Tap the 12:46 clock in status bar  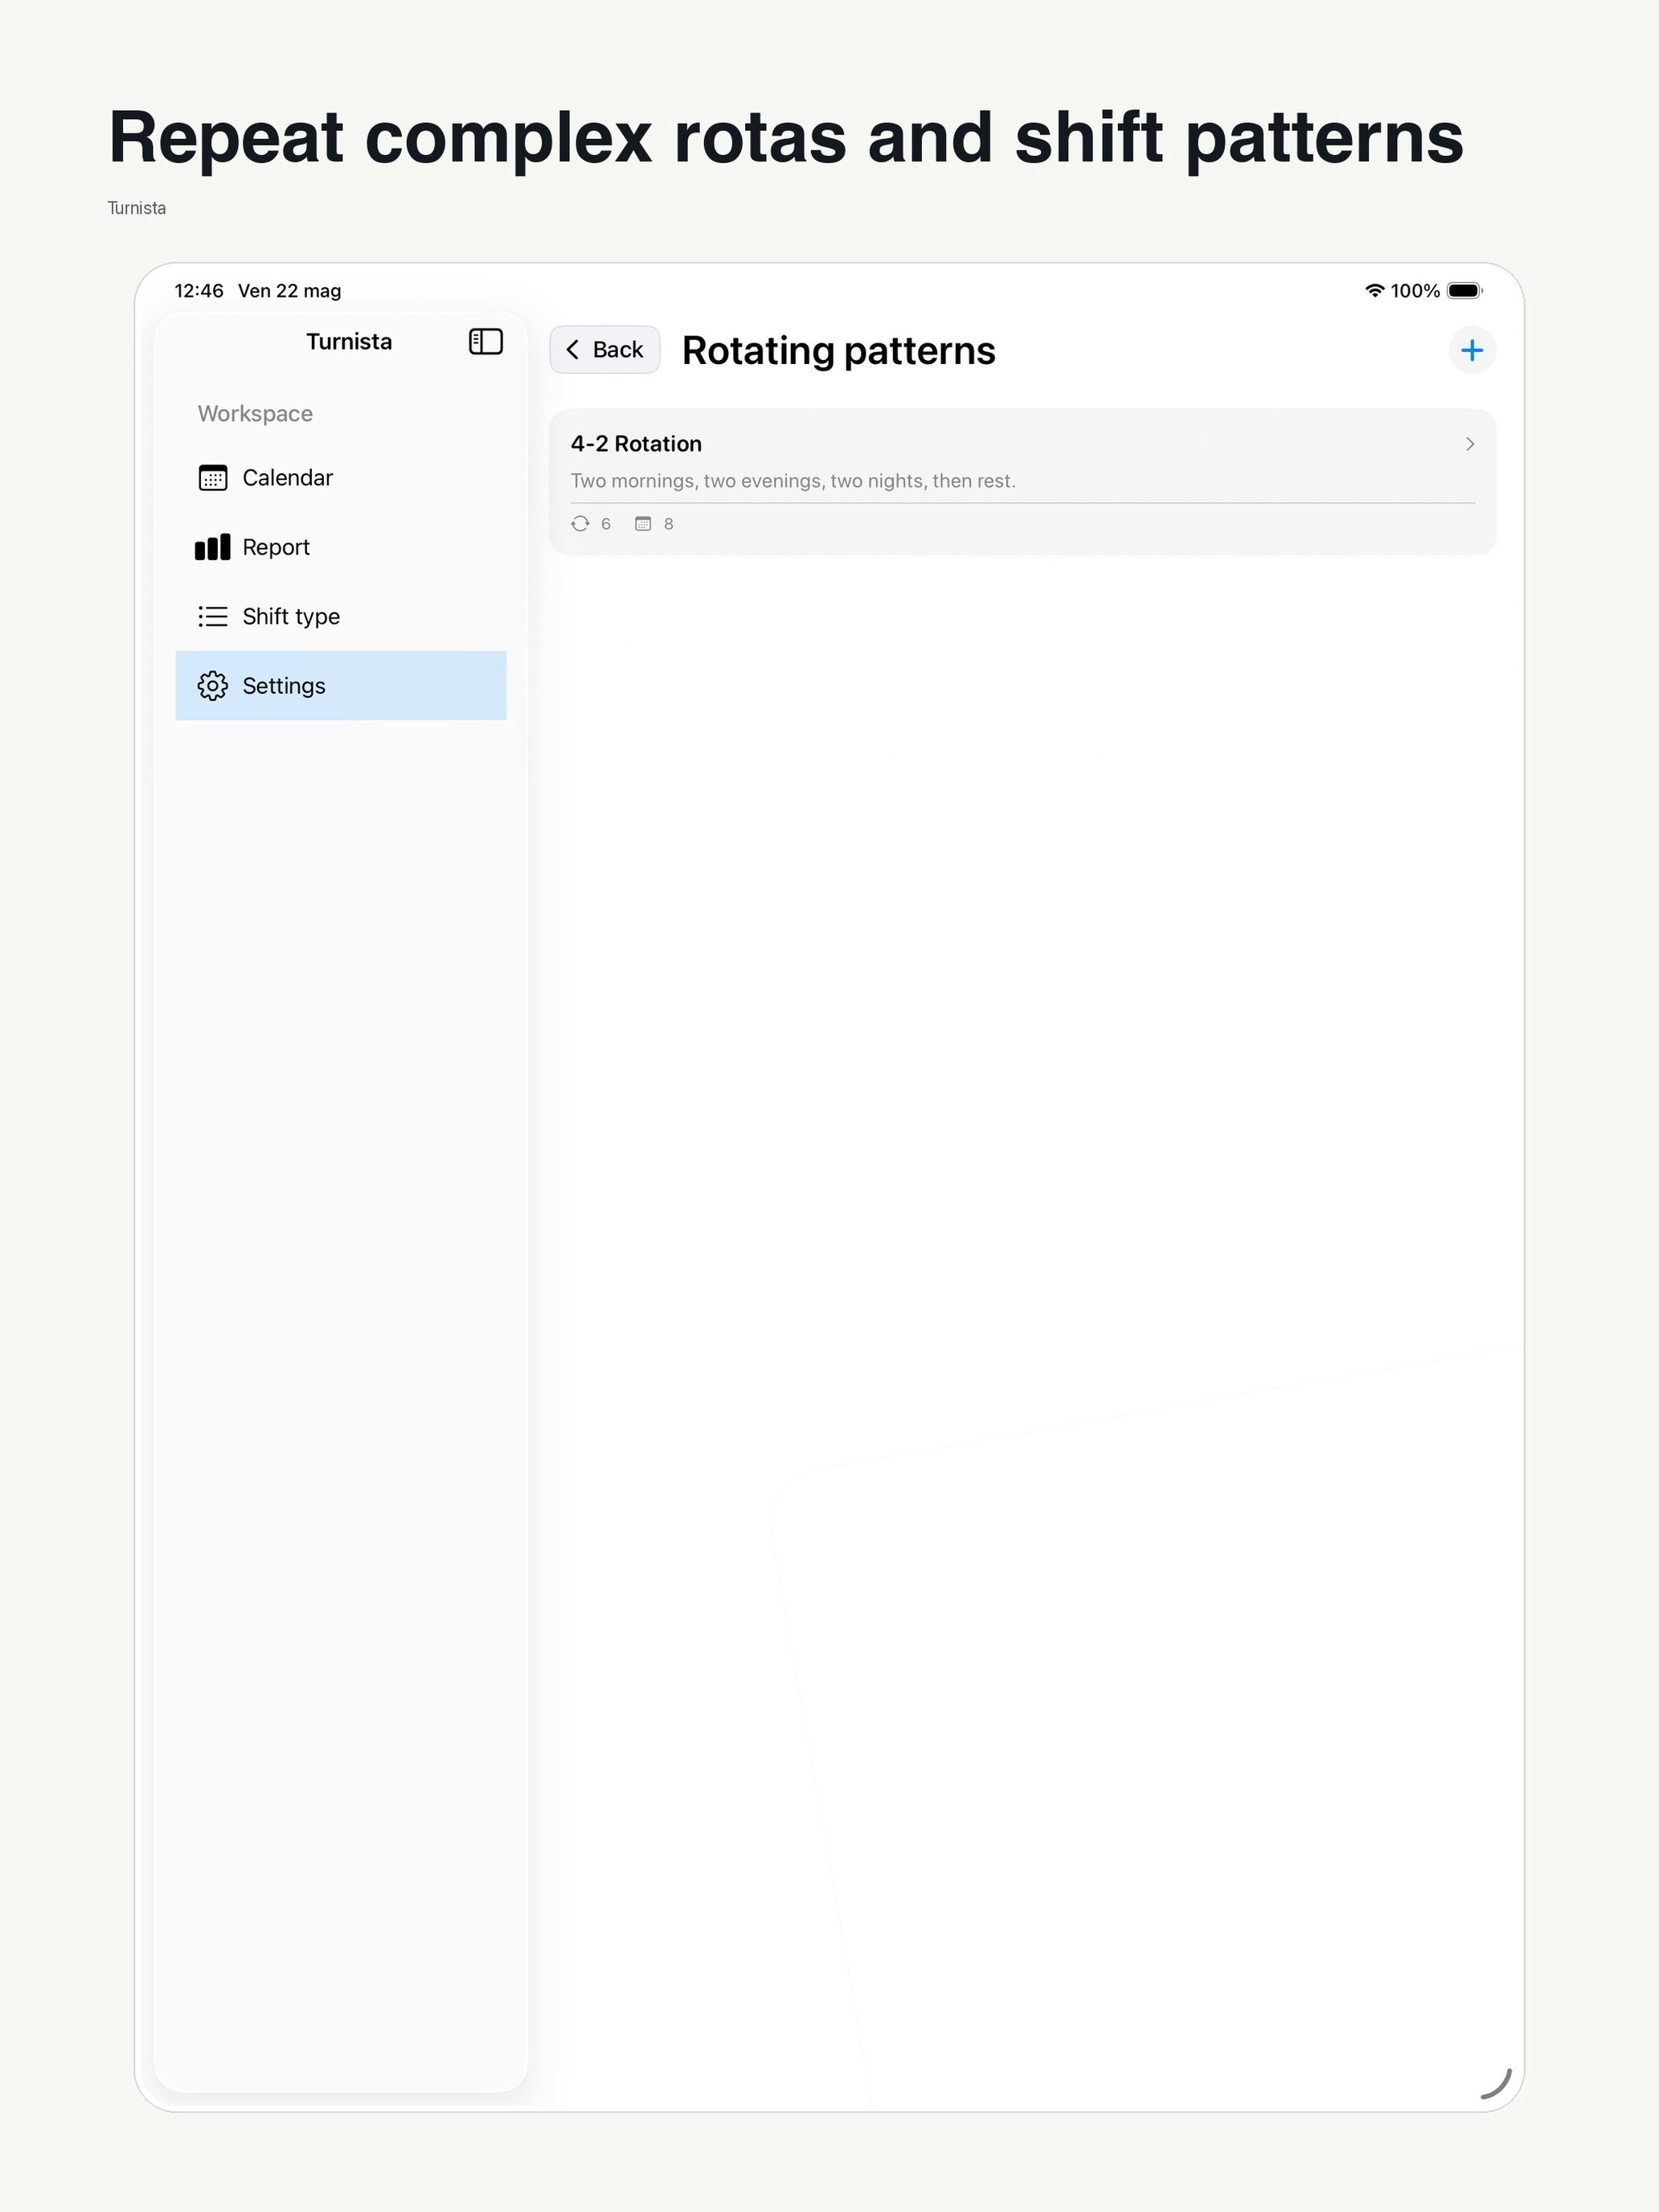click(x=199, y=291)
